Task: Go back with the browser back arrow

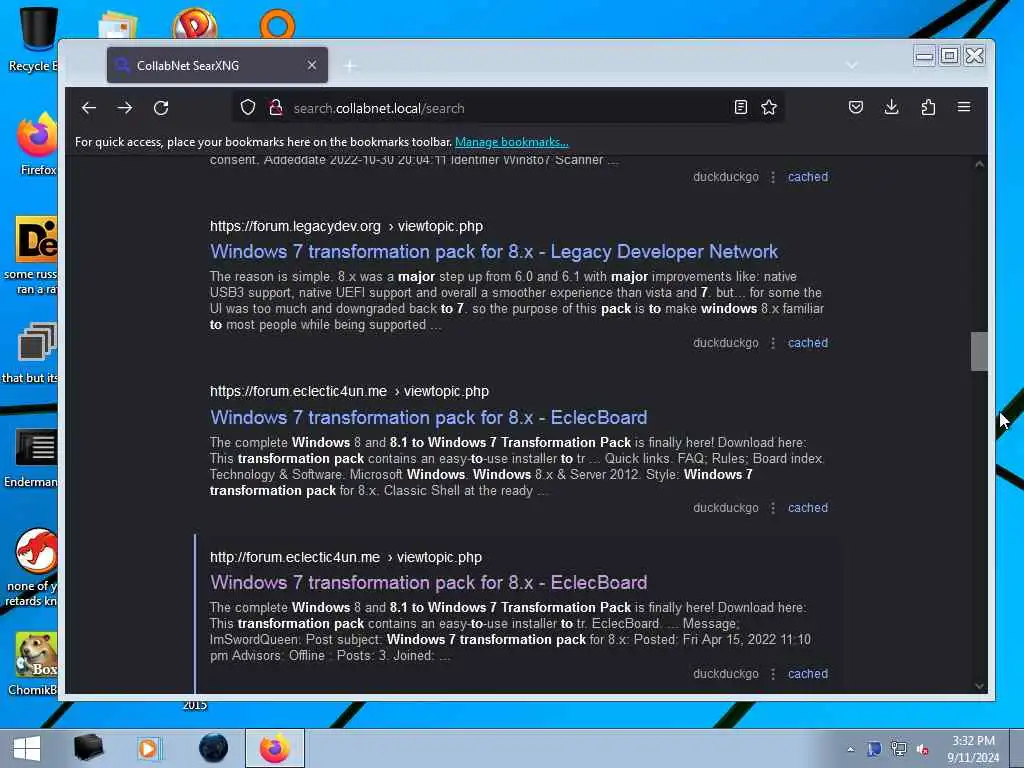Action: (89, 108)
